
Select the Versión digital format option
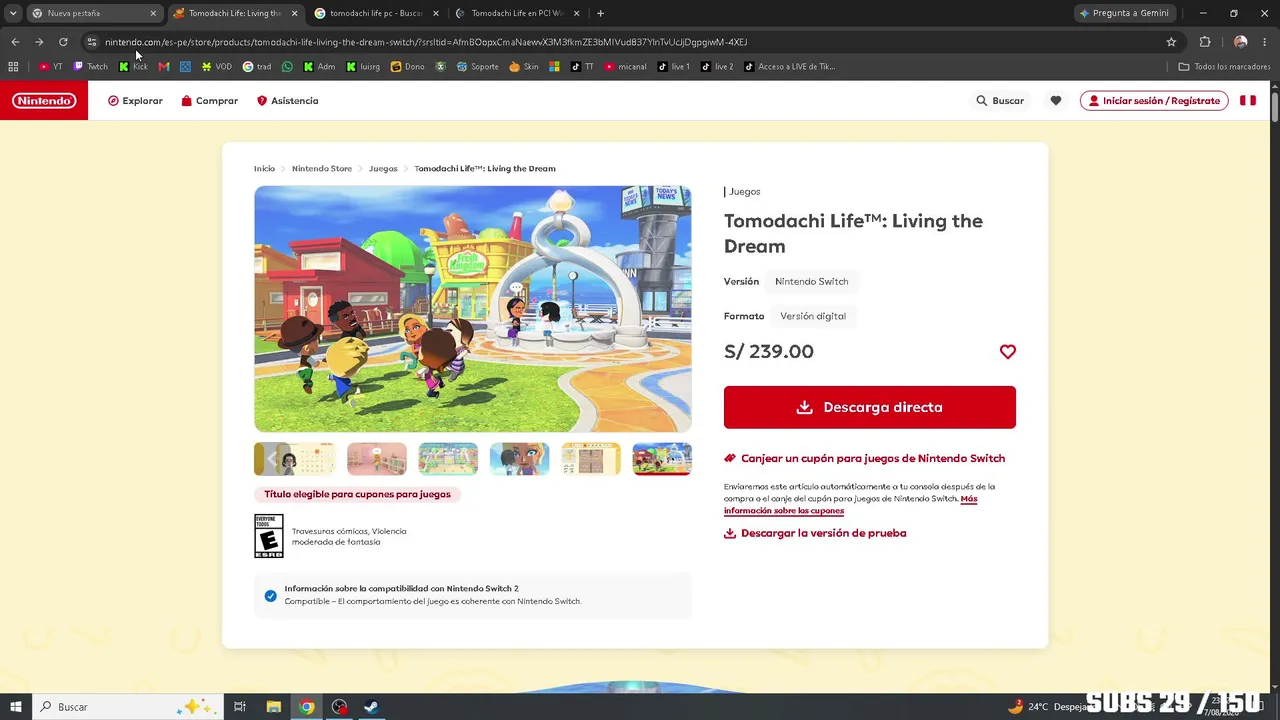[813, 316]
